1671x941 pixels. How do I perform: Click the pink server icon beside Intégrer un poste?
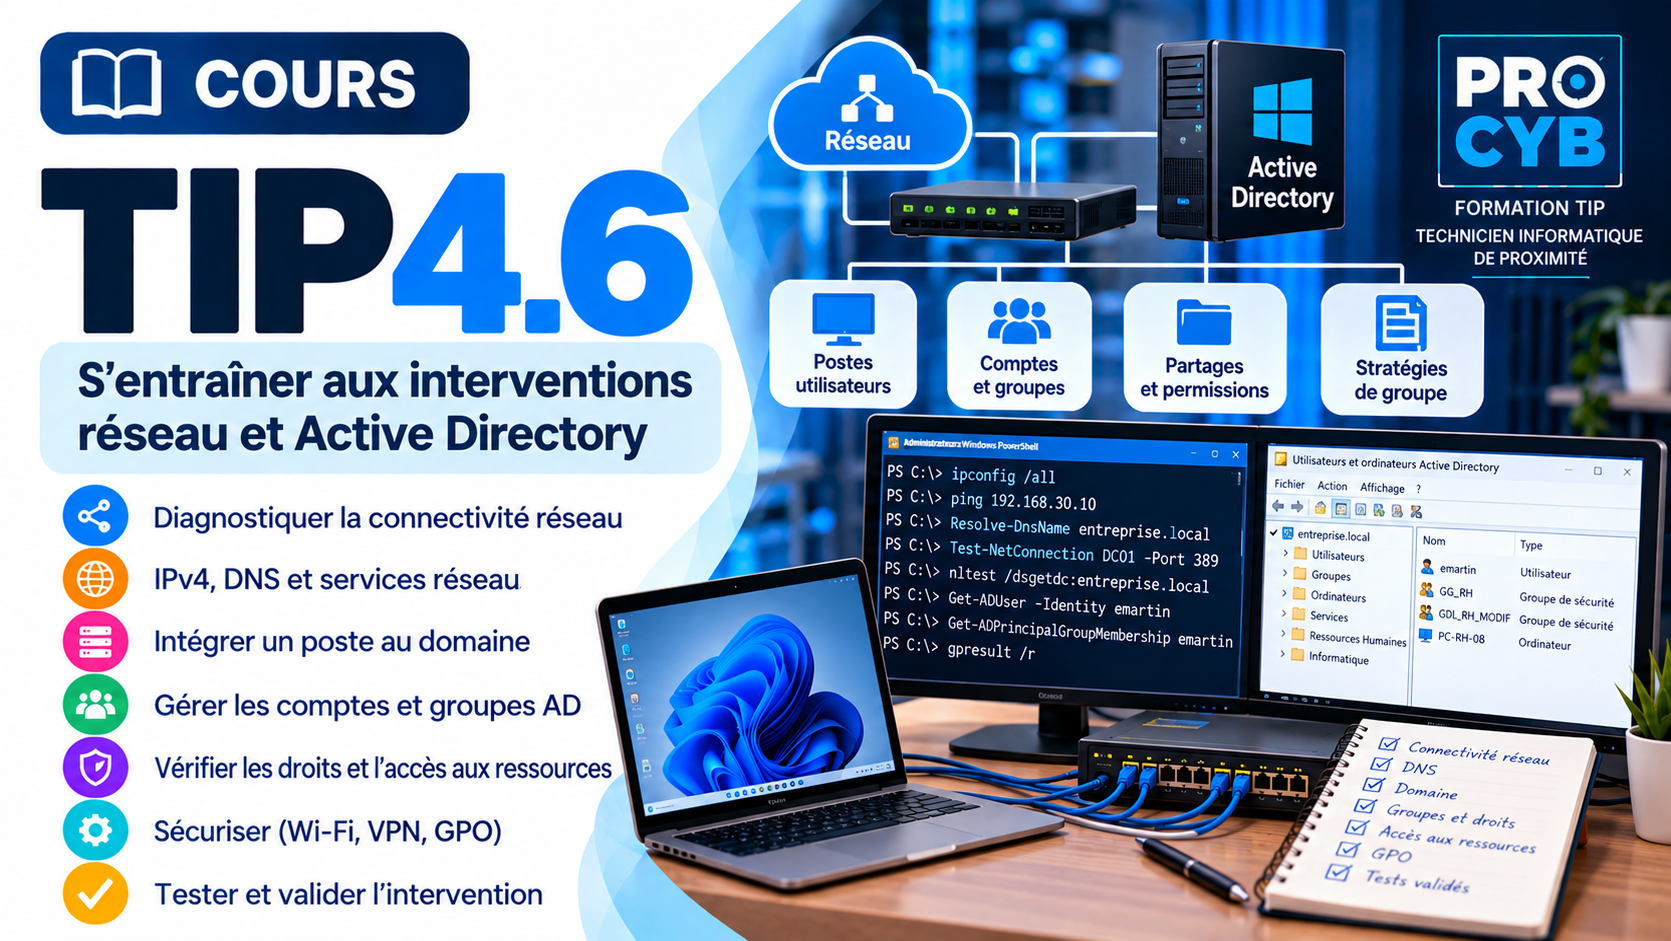(95, 641)
